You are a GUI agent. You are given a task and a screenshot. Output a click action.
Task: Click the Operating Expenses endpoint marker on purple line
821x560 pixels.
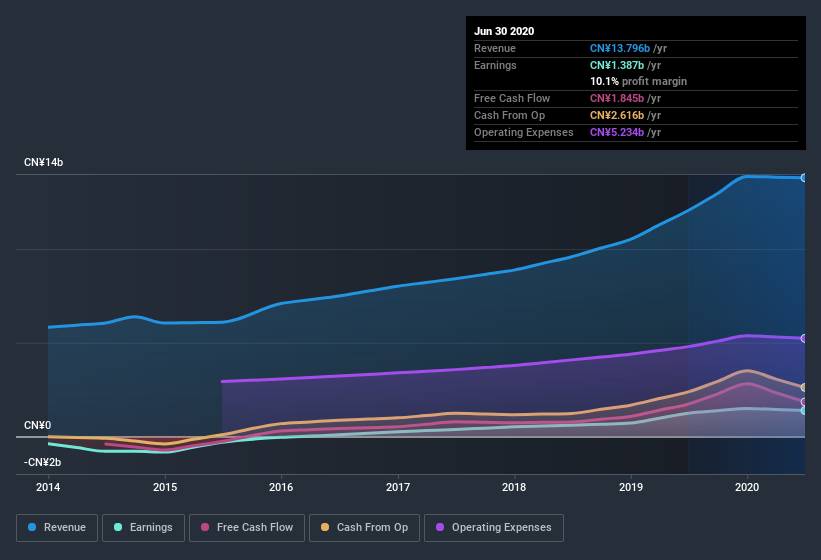click(x=803, y=339)
